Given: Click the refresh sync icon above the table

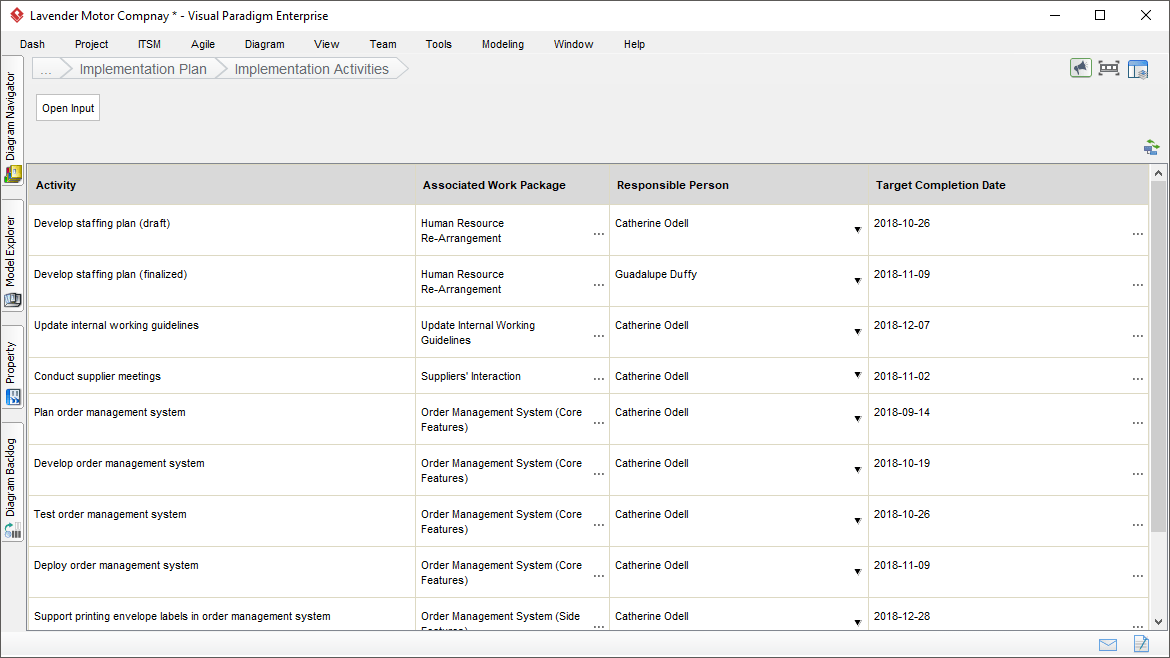Looking at the screenshot, I should click(x=1151, y=148).
